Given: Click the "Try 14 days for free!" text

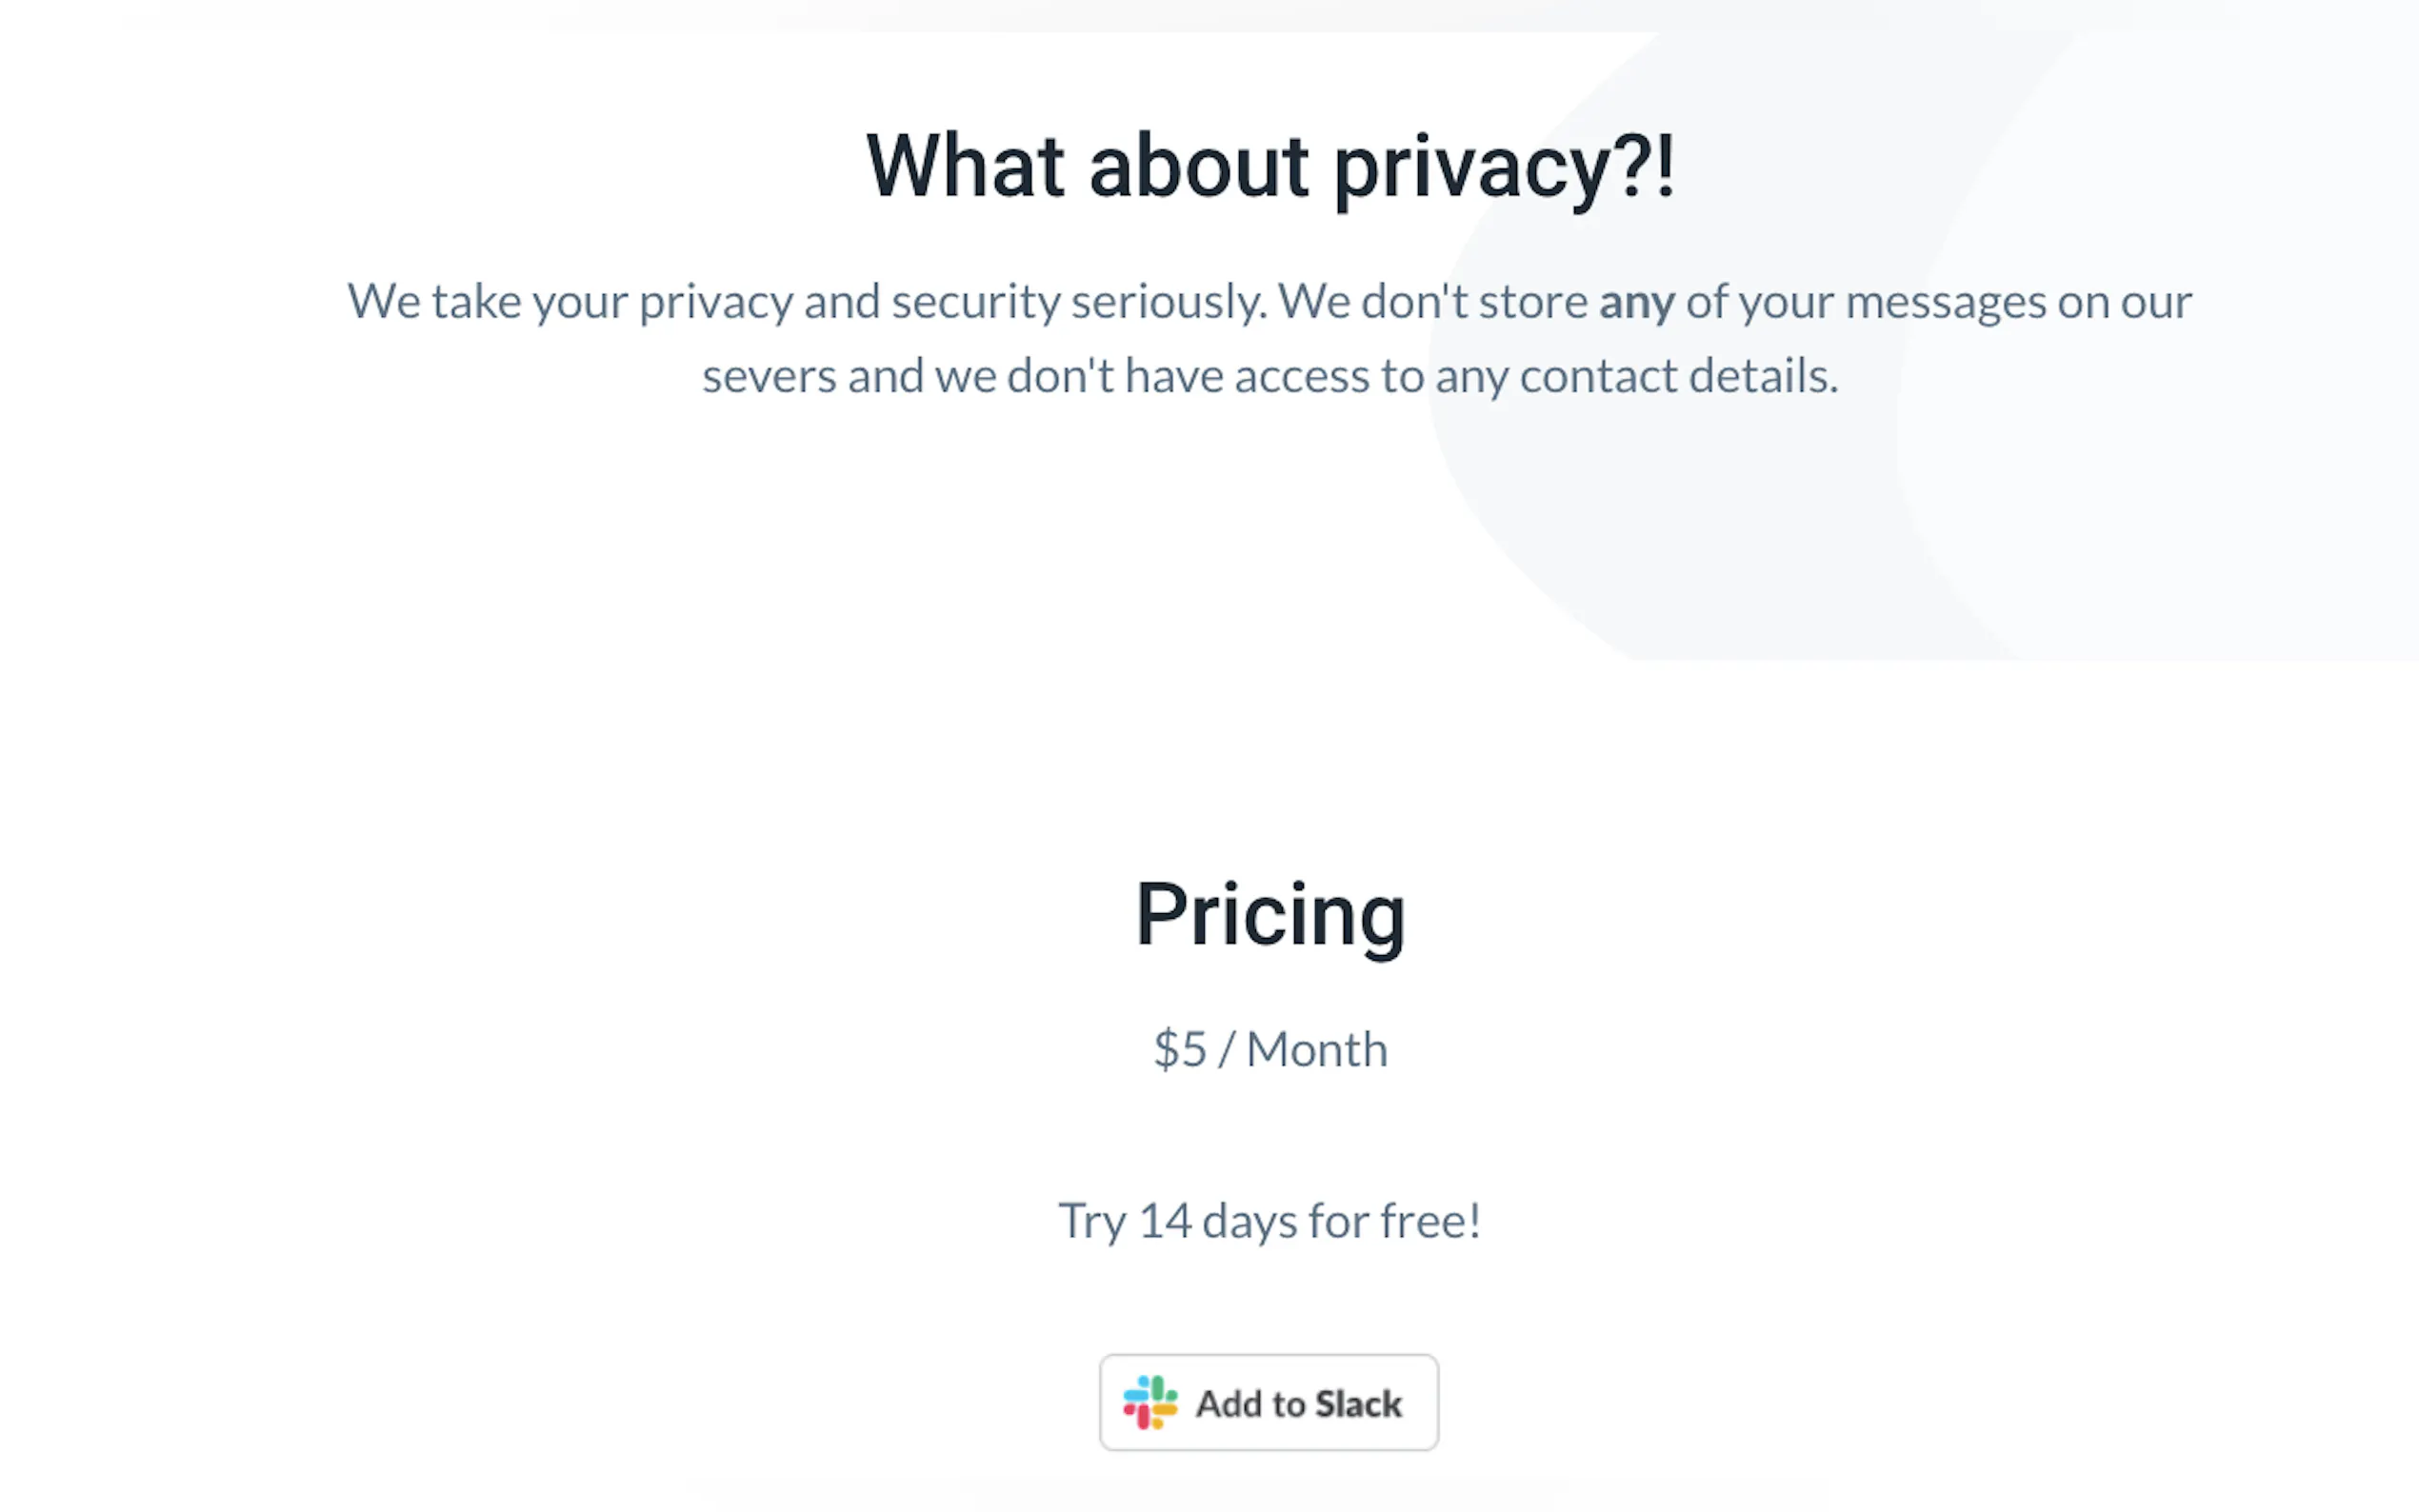Looking at the screenshot, I should [1270, 1221].
